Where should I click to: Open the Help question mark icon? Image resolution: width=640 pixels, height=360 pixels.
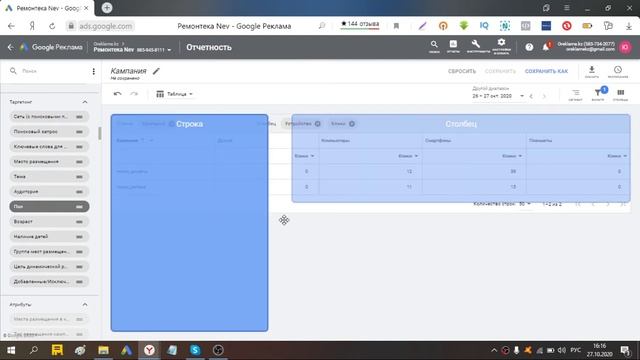[x=529, y=47]
